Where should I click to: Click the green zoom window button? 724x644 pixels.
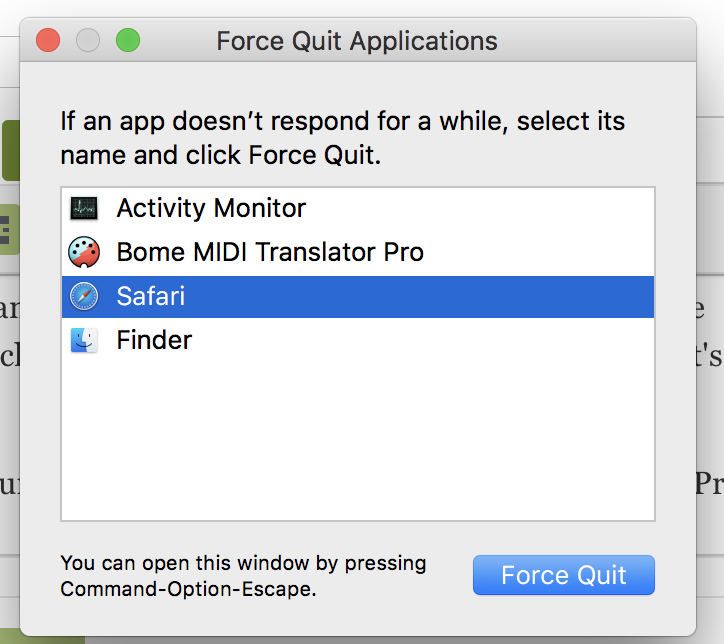(x=128, y=41)
